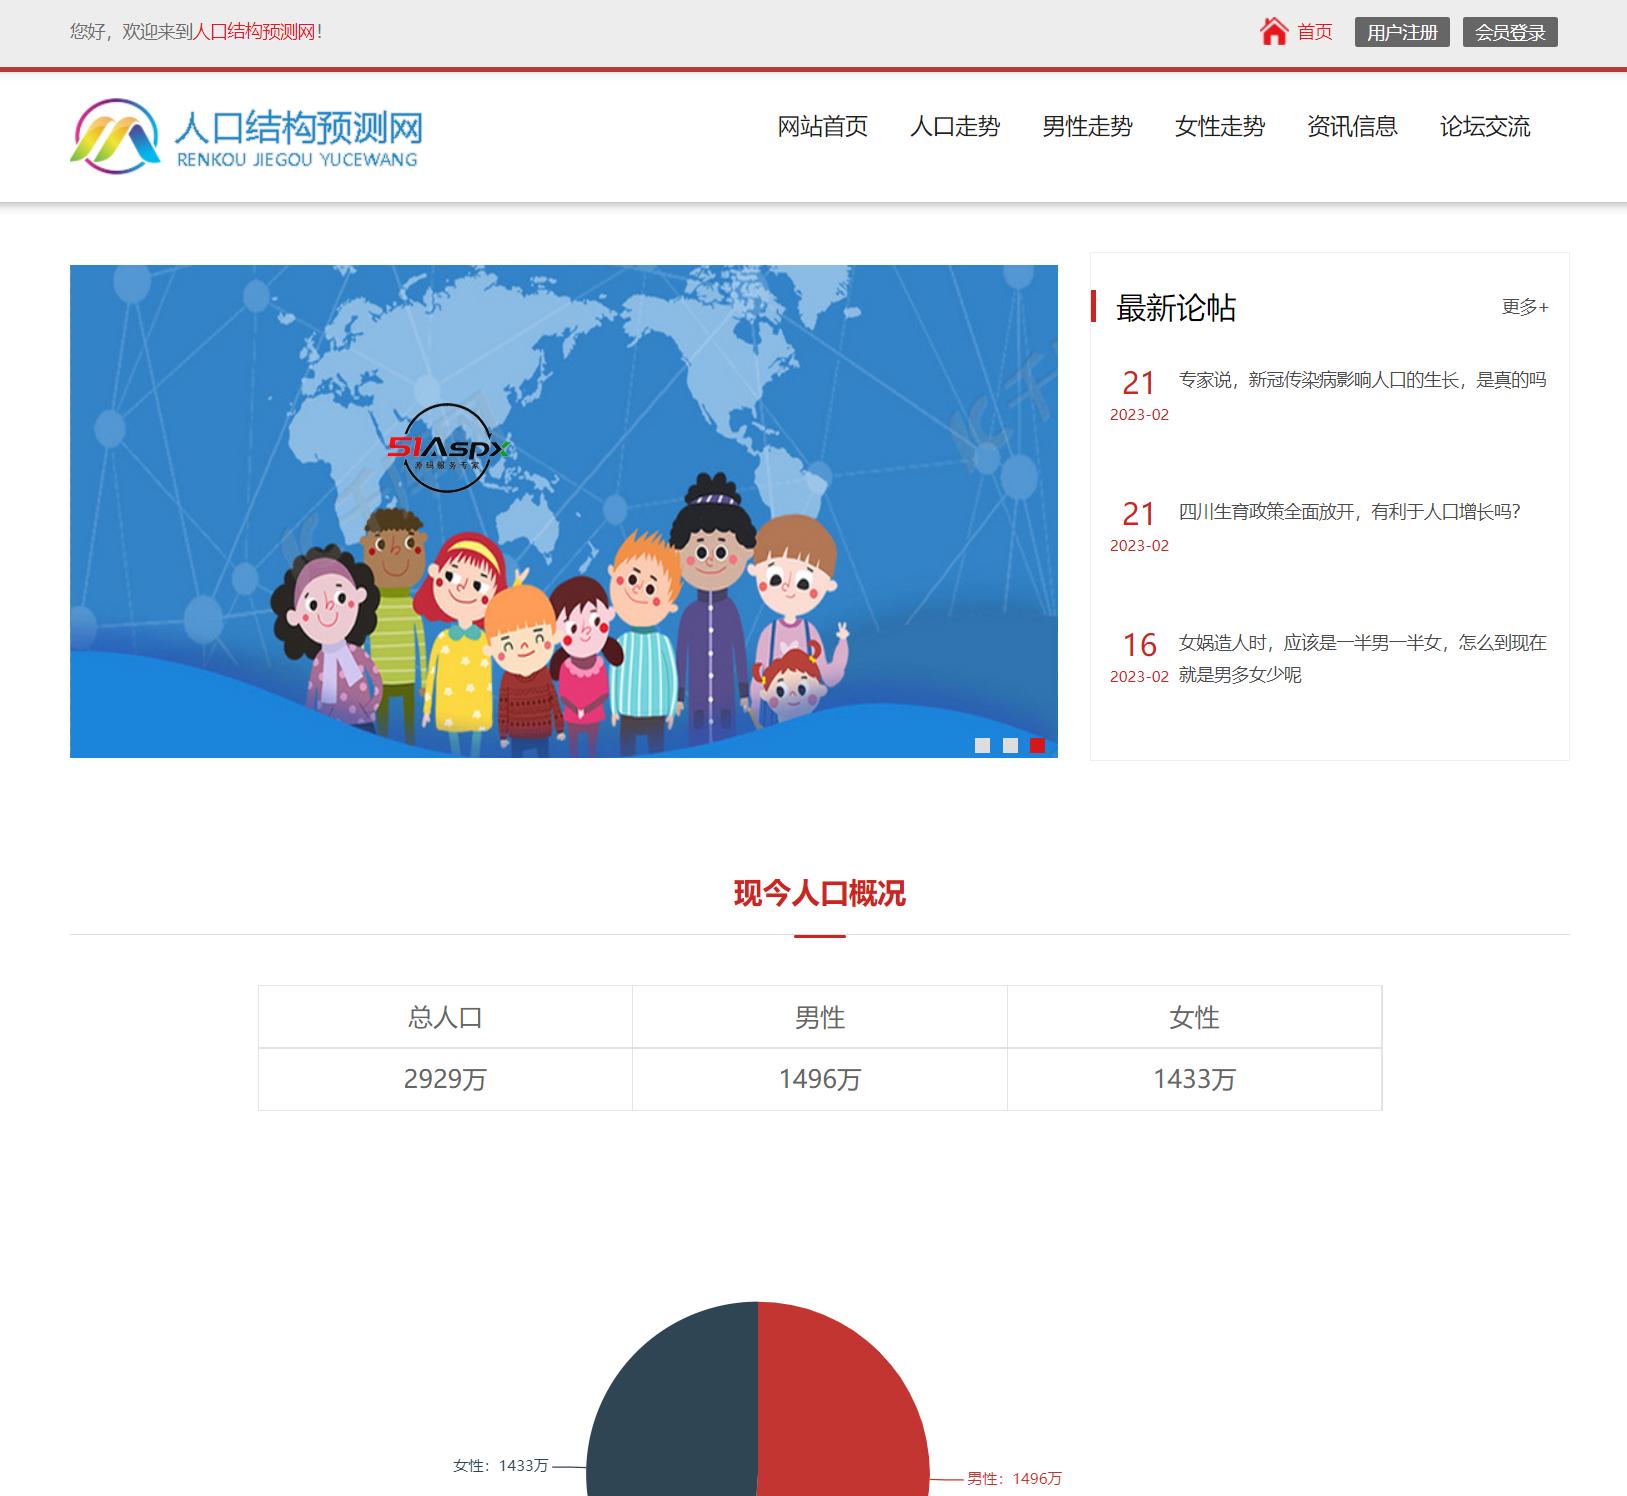This screenshot has height=1496, width=1627.
Task: Open the forum post 四川生育政策全面放开
Action: coord(1349,512)
